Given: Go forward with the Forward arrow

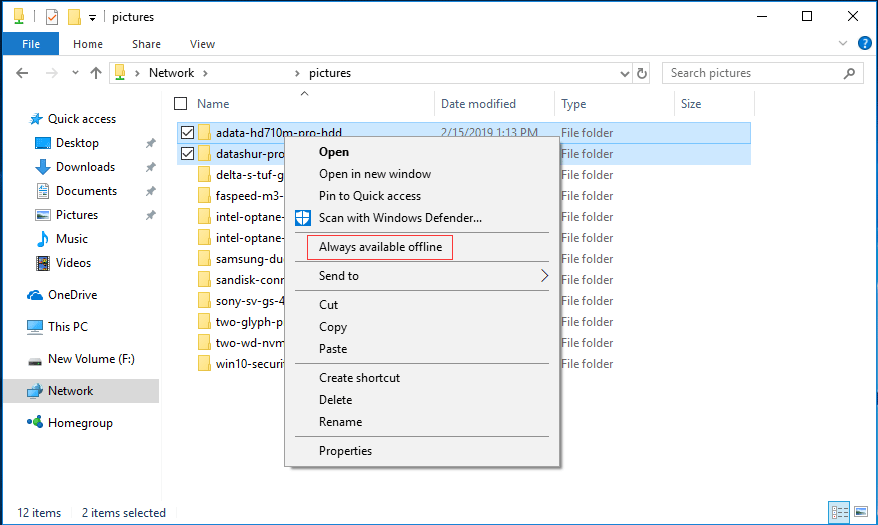Looking at the screenshot, I should [52, 73].
